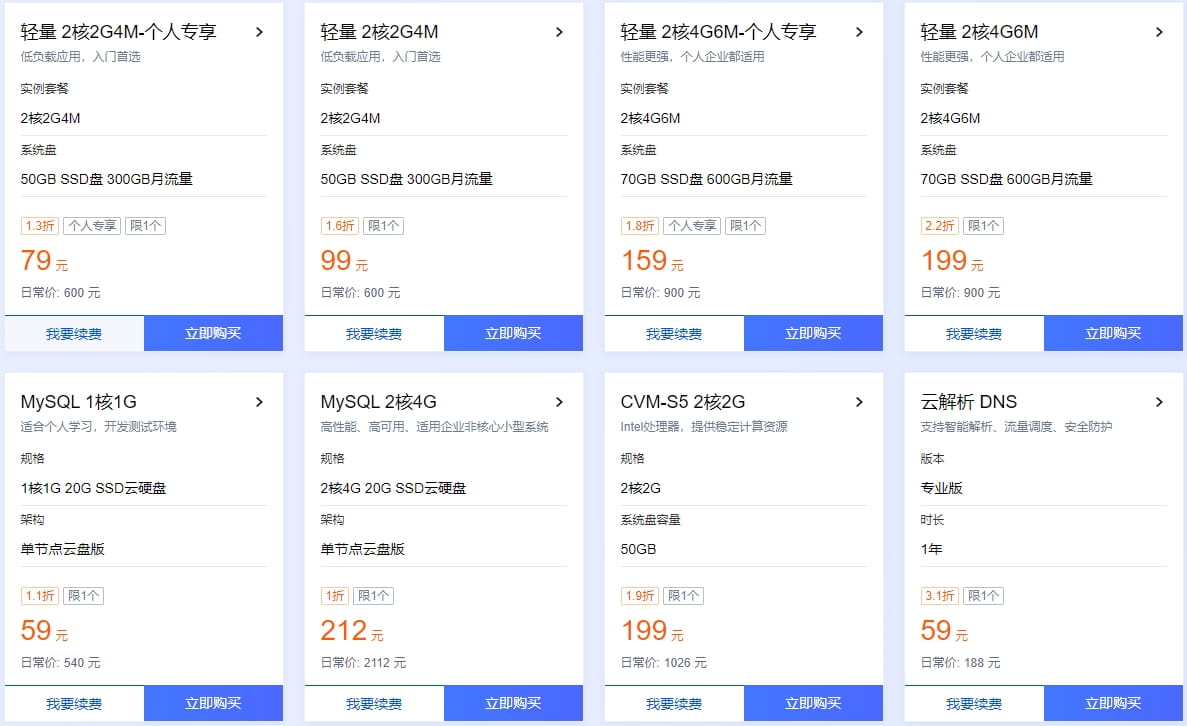The width and height of the screenshot is (1187, 726).
Task: Open details via the CVM-S5 2核2G chevron
Action: pyautogui.click(x=859, y=401)
